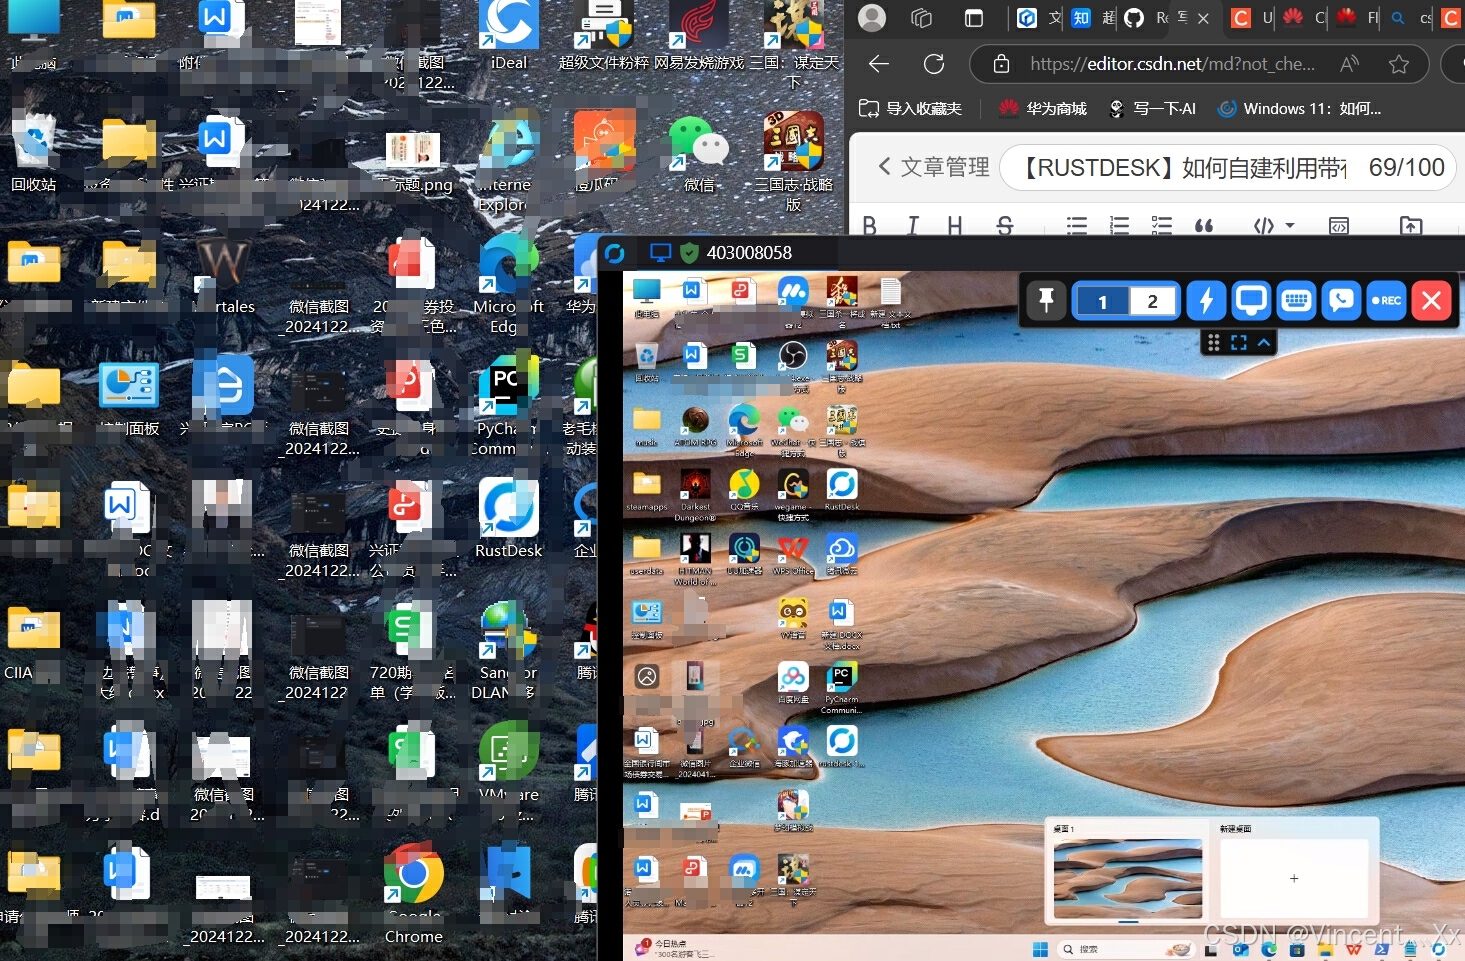Disconnect the remote session with red X
Image resolution: width=1465 pixels, height=961 pixels.
(x=1431, y=300)
